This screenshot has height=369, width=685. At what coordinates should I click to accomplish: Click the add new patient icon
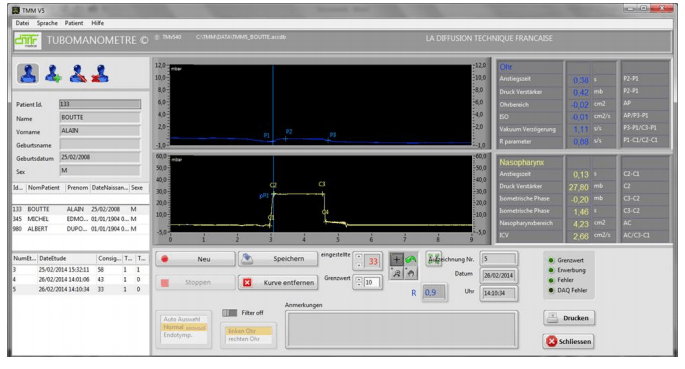tap(53, 73)
